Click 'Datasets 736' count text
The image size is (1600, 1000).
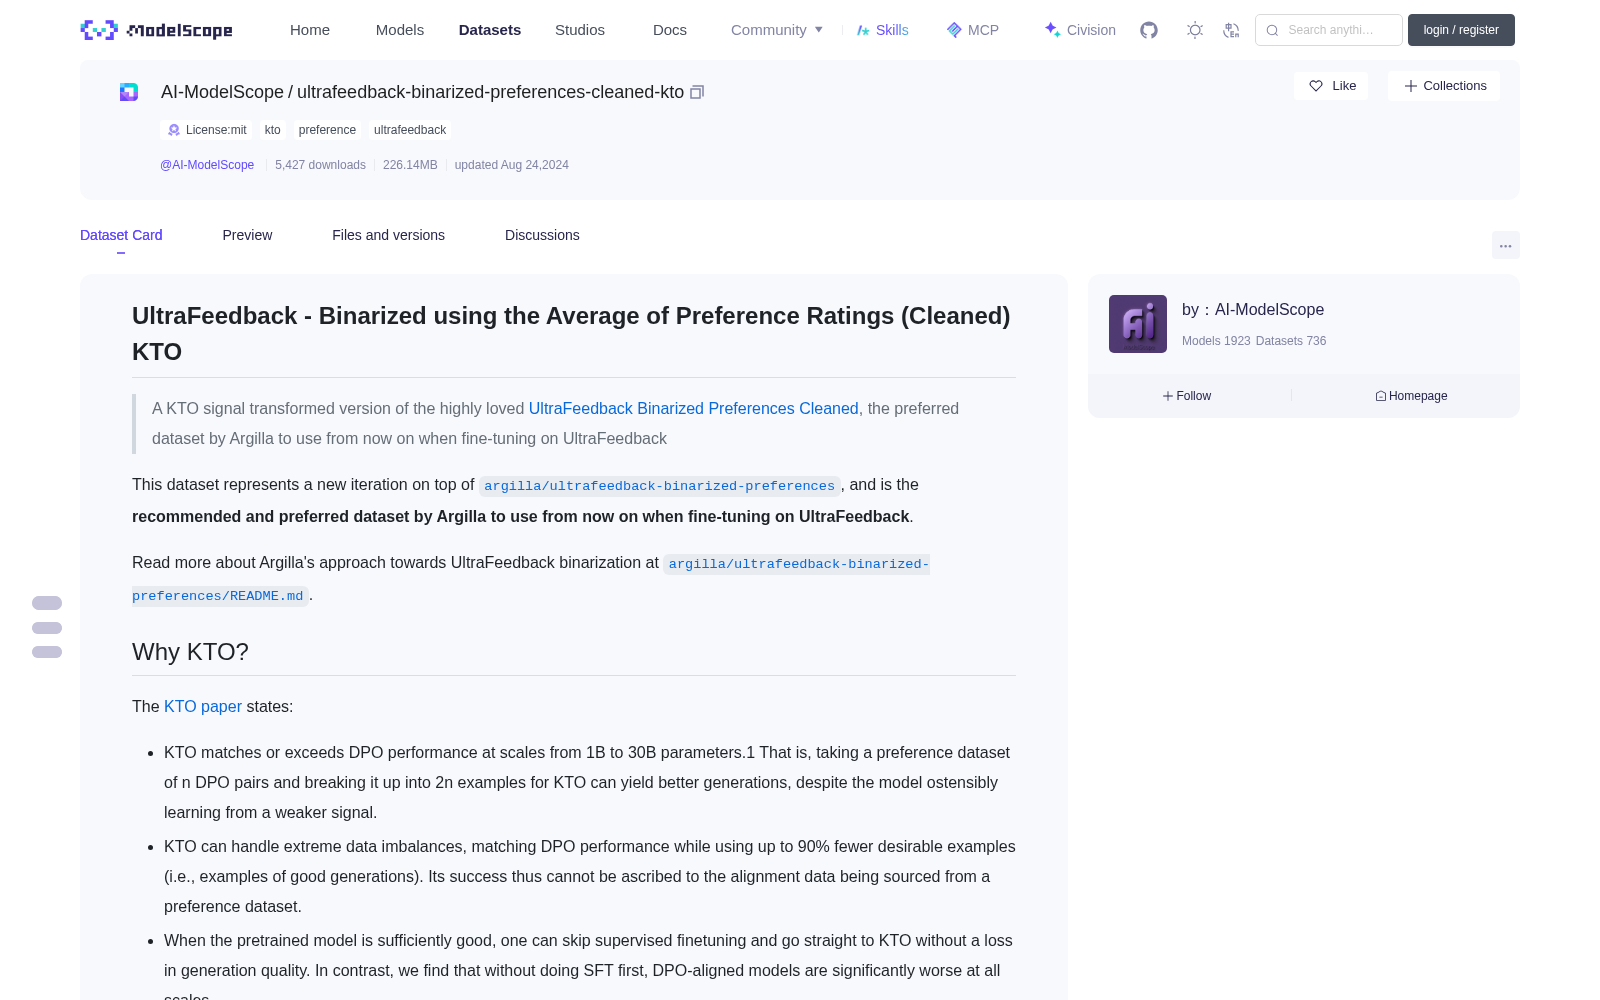tap(1291, 341)
